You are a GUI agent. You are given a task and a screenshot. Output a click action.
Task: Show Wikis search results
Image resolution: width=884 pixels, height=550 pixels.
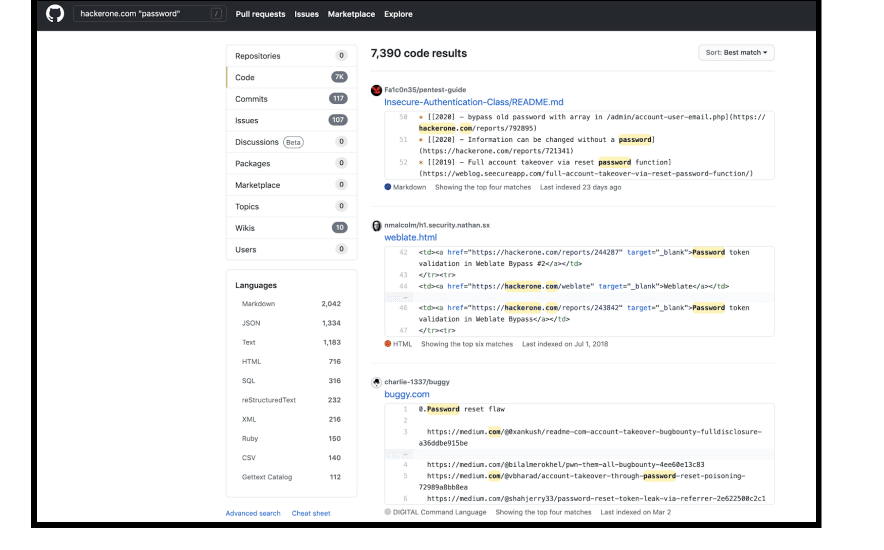[245, 228]
